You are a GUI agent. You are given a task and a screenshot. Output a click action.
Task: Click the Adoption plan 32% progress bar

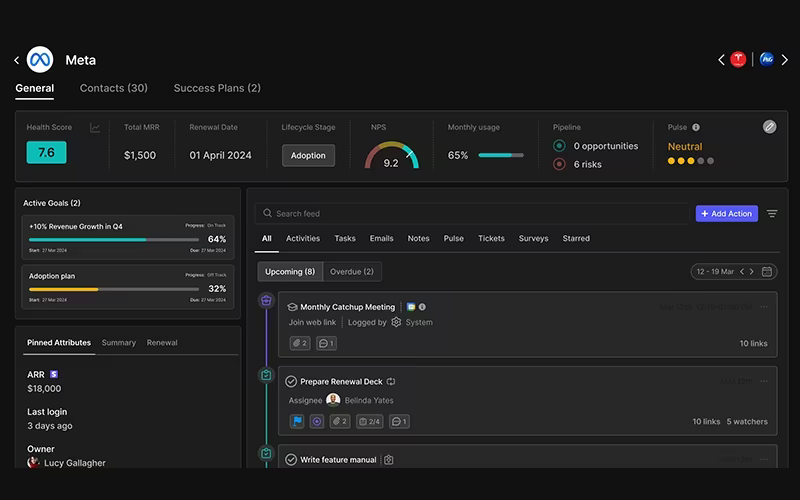pyautogui.click(x=114, y=289)
